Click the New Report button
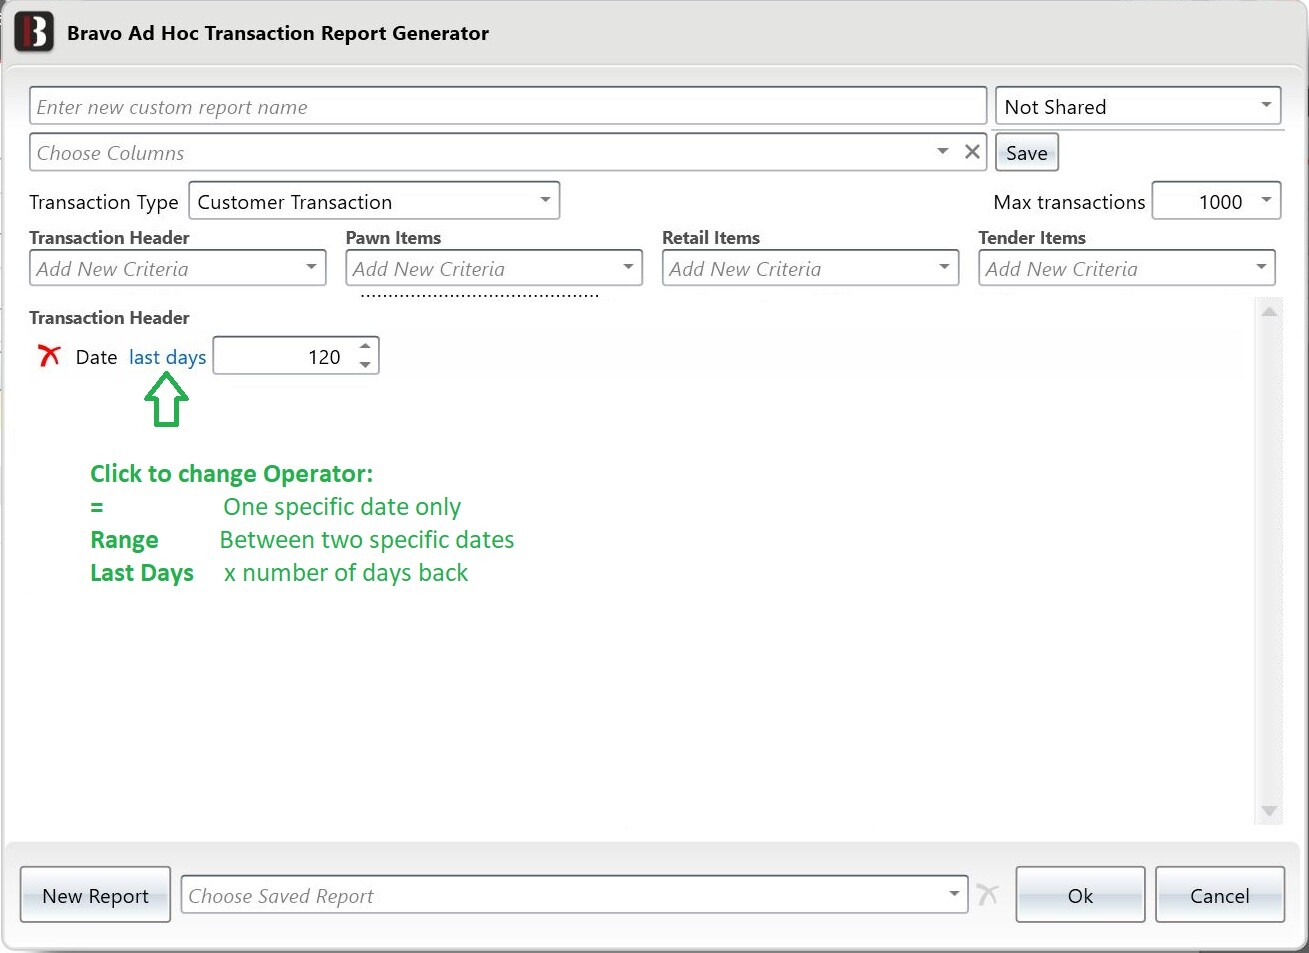This screenshot has width=1309, height=953. tap(95, 895)
